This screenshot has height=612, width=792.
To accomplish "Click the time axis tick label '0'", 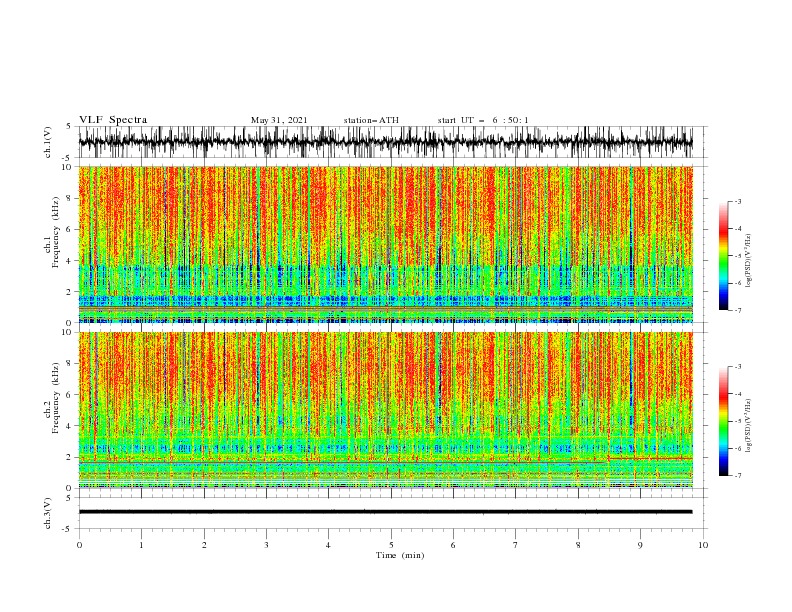I will click(x=79, y=545).
